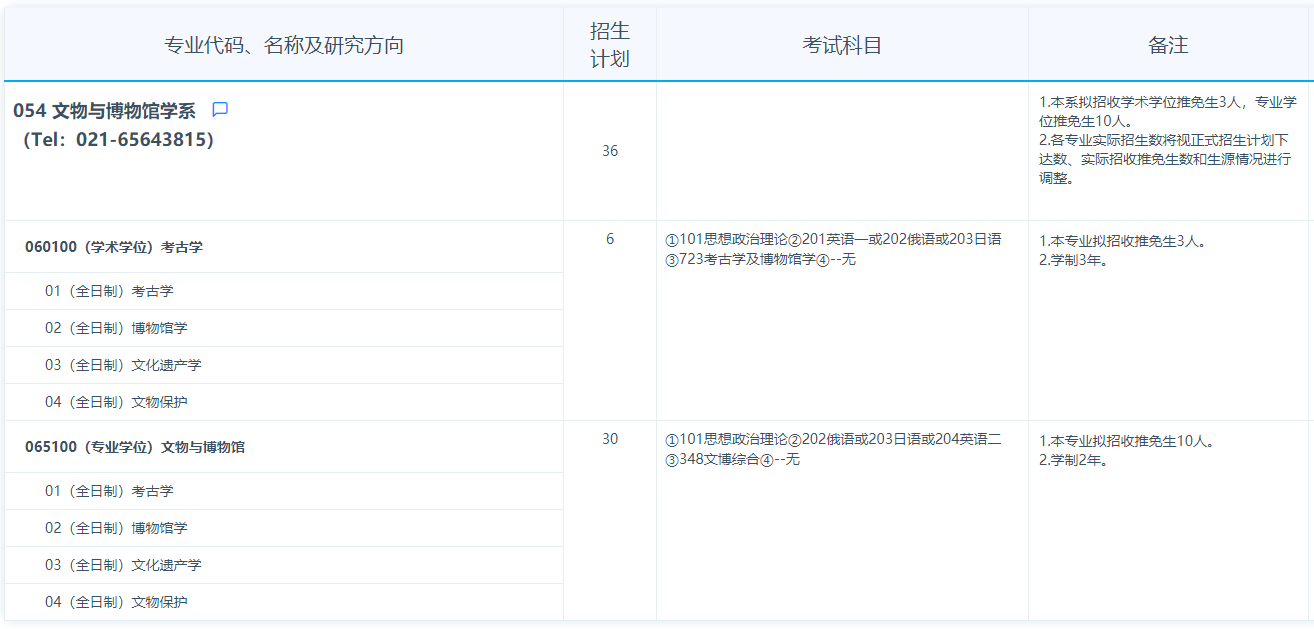The height and width of the screenshot is (629, 1314).
Task: Select 02 博物馆学 under the 060100 major
Action: (116, 328)
